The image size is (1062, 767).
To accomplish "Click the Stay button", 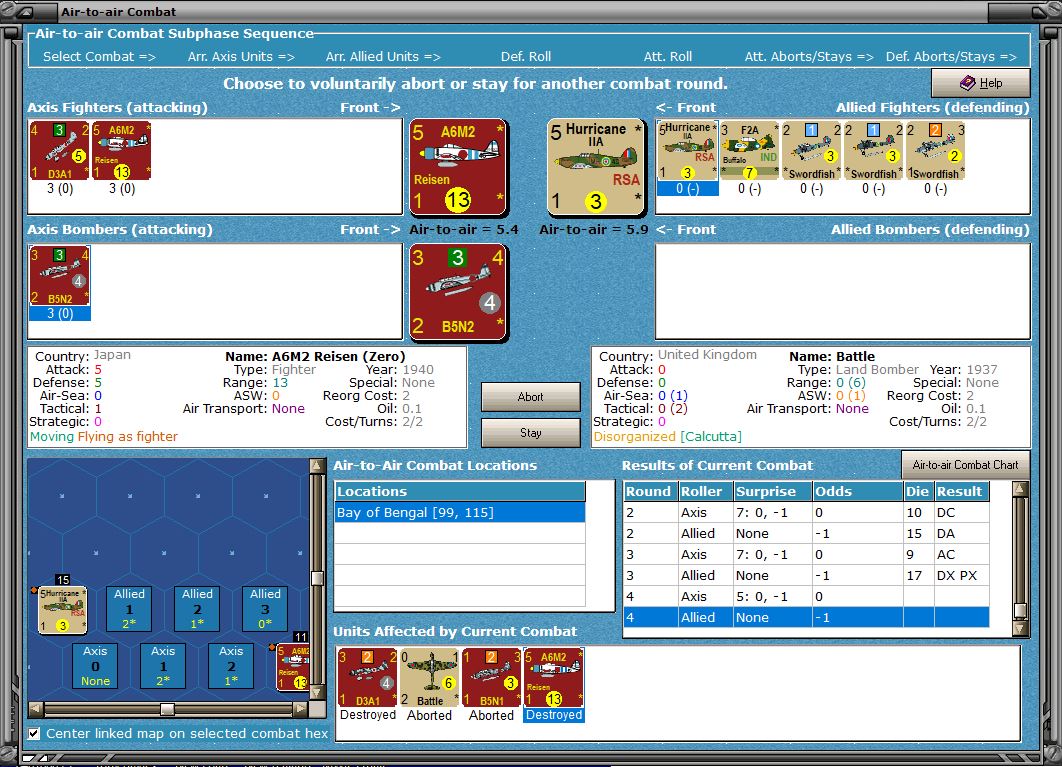I will tap(530, 433).
